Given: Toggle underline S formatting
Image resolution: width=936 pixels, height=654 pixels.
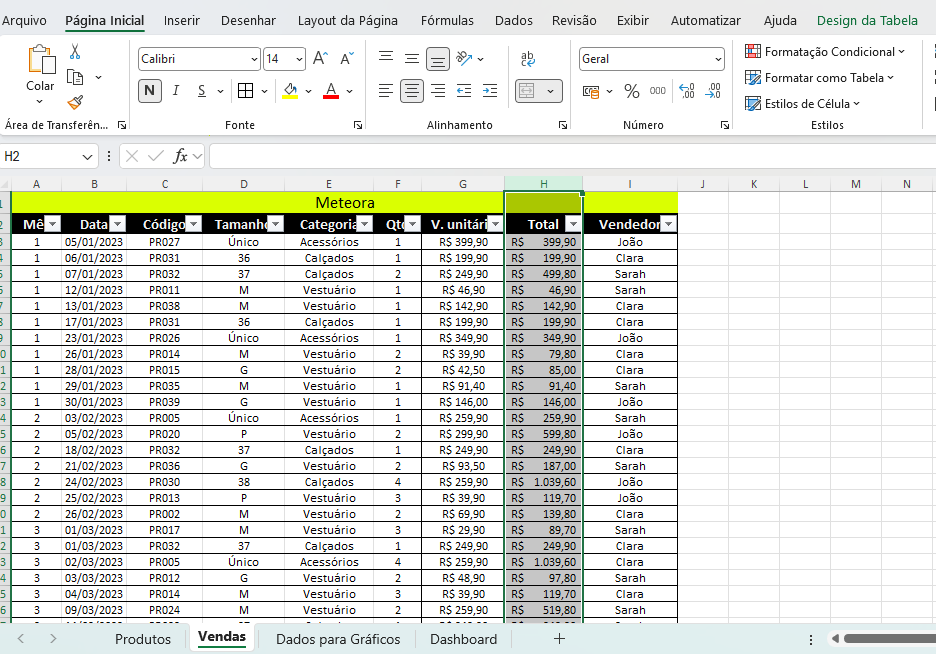Looking at the screenshot, I should pos(202,91).
